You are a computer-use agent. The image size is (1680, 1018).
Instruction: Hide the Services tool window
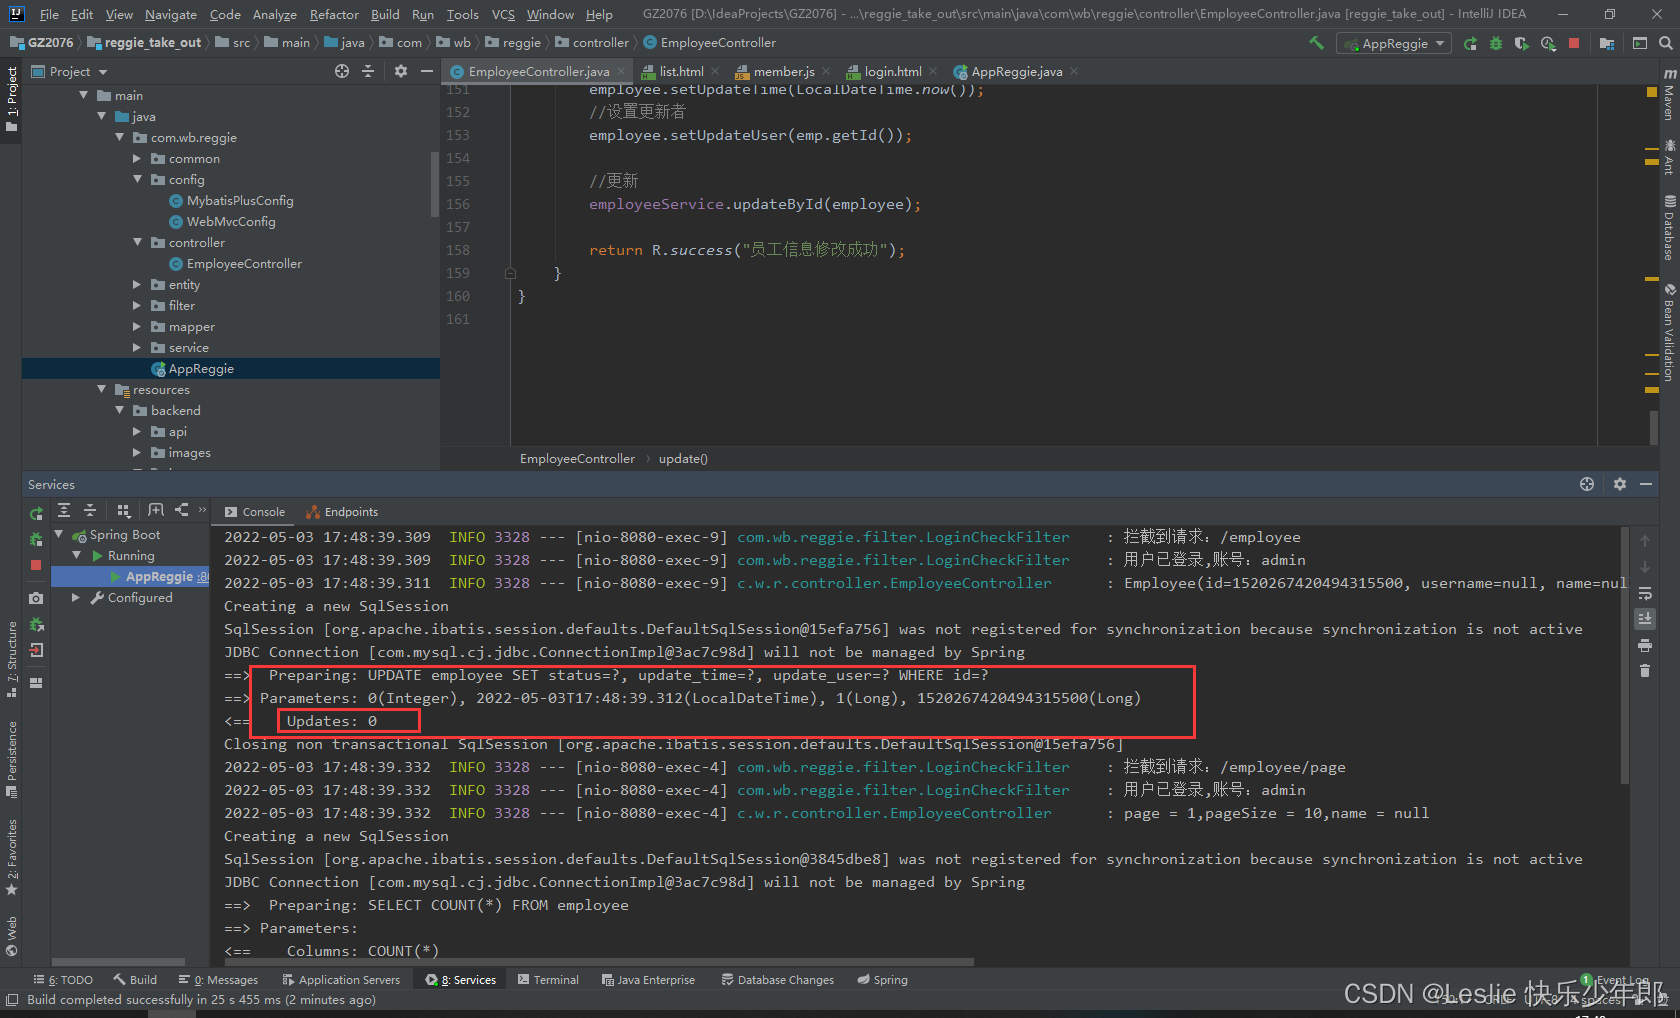1646,484
